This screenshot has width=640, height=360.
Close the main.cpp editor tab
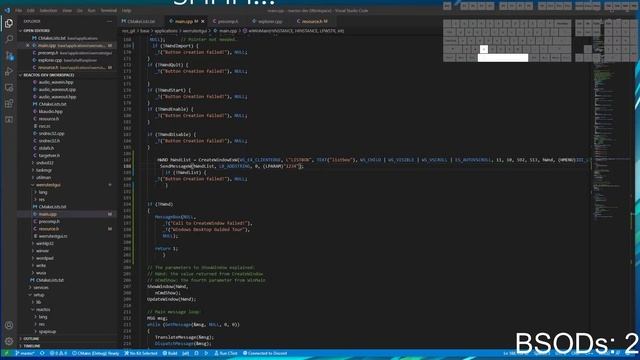[x=203, y=21]
